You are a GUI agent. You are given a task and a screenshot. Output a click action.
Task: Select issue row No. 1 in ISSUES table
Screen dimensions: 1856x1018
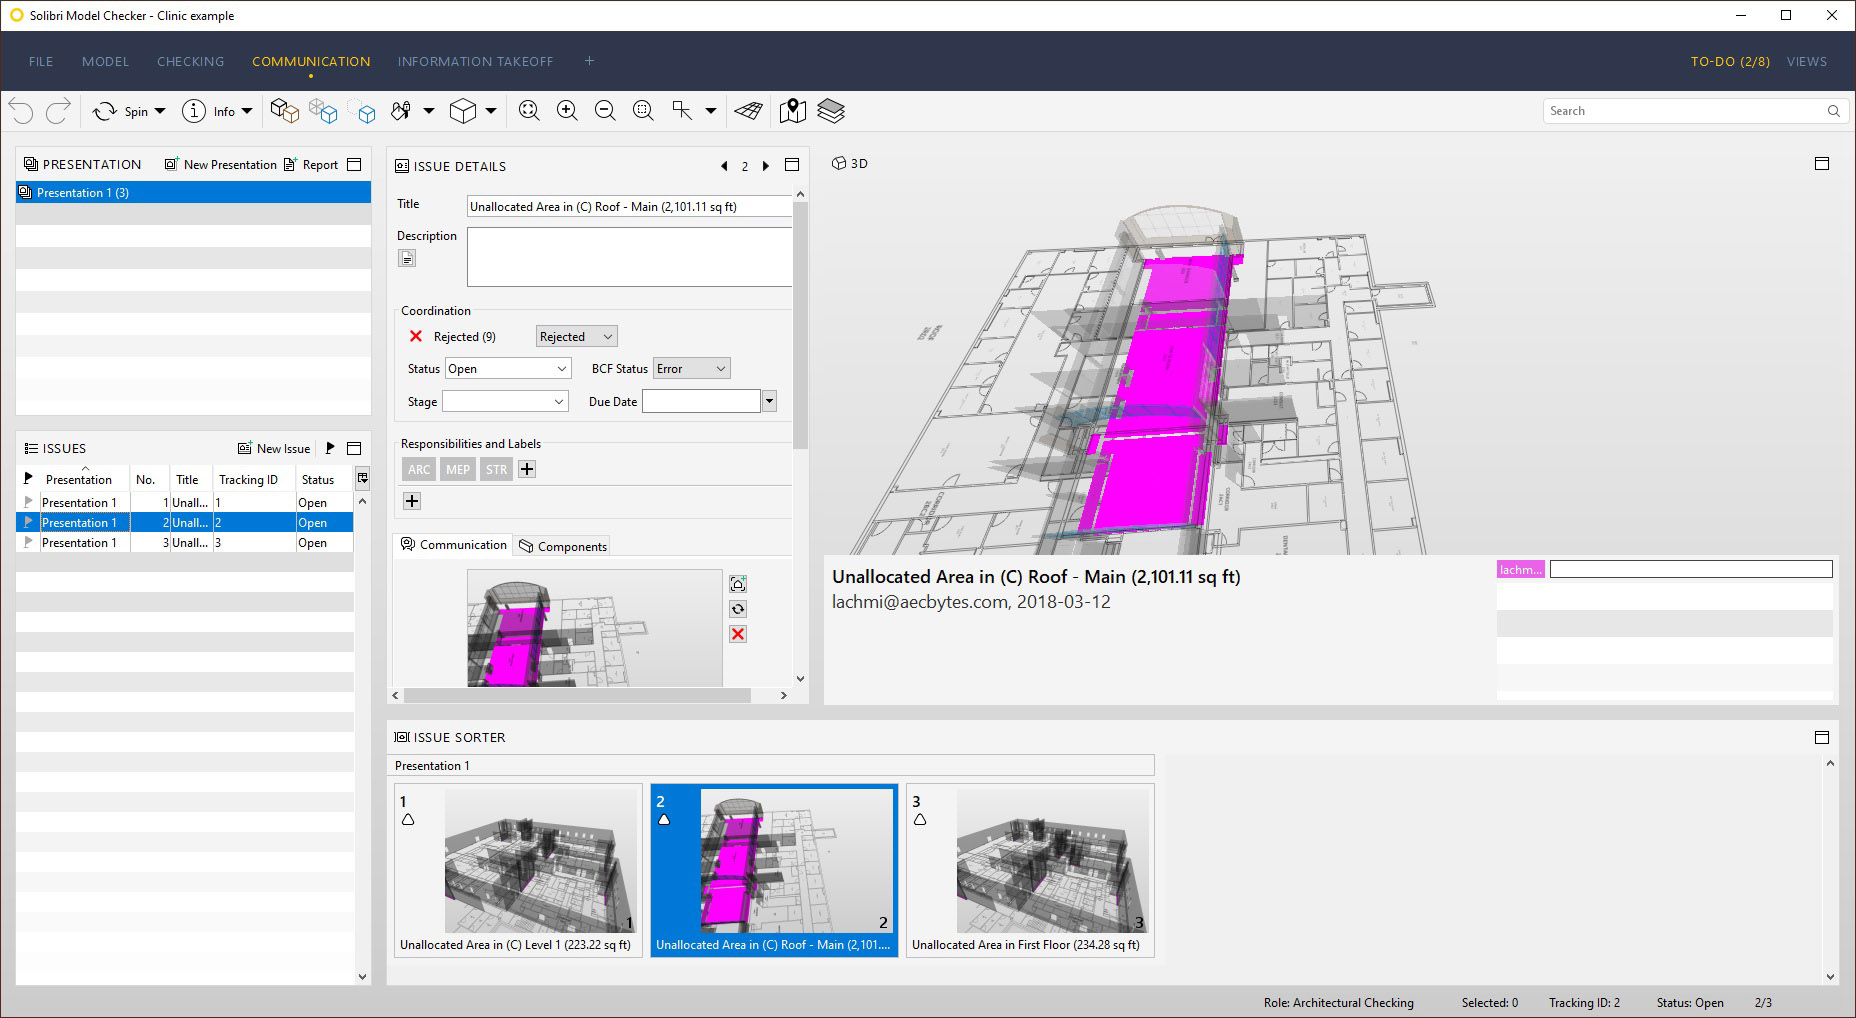click(x=186, y=502)
